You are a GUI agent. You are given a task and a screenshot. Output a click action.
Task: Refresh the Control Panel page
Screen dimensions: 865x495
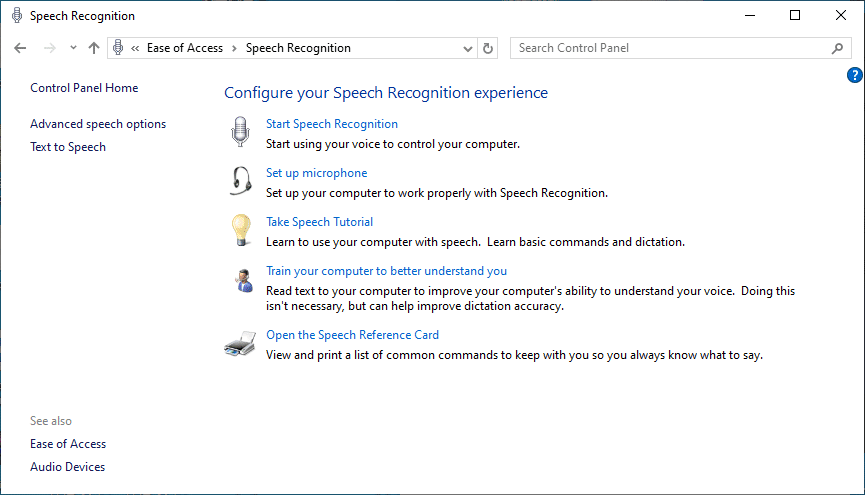(x=488, y=48)
